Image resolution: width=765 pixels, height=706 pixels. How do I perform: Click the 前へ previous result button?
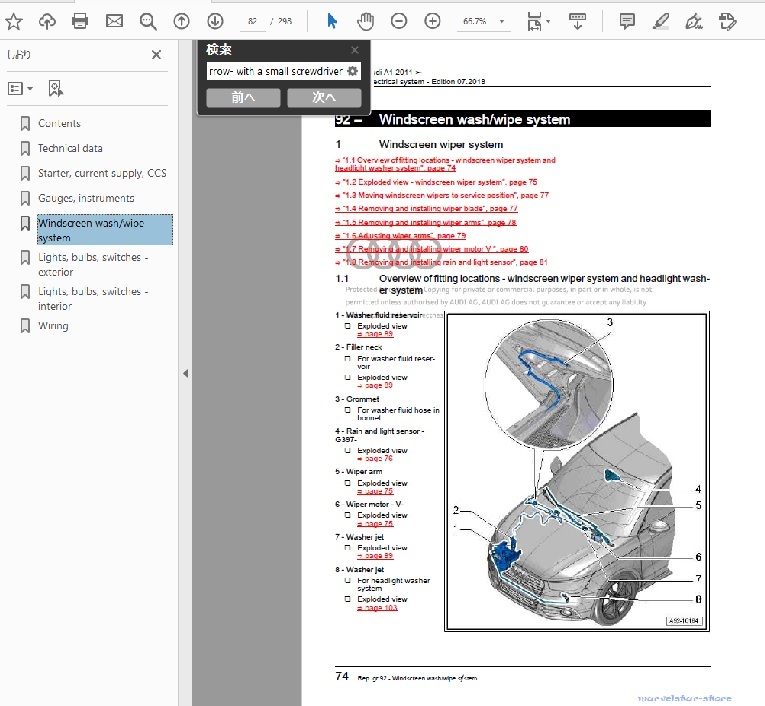[243, 98]
